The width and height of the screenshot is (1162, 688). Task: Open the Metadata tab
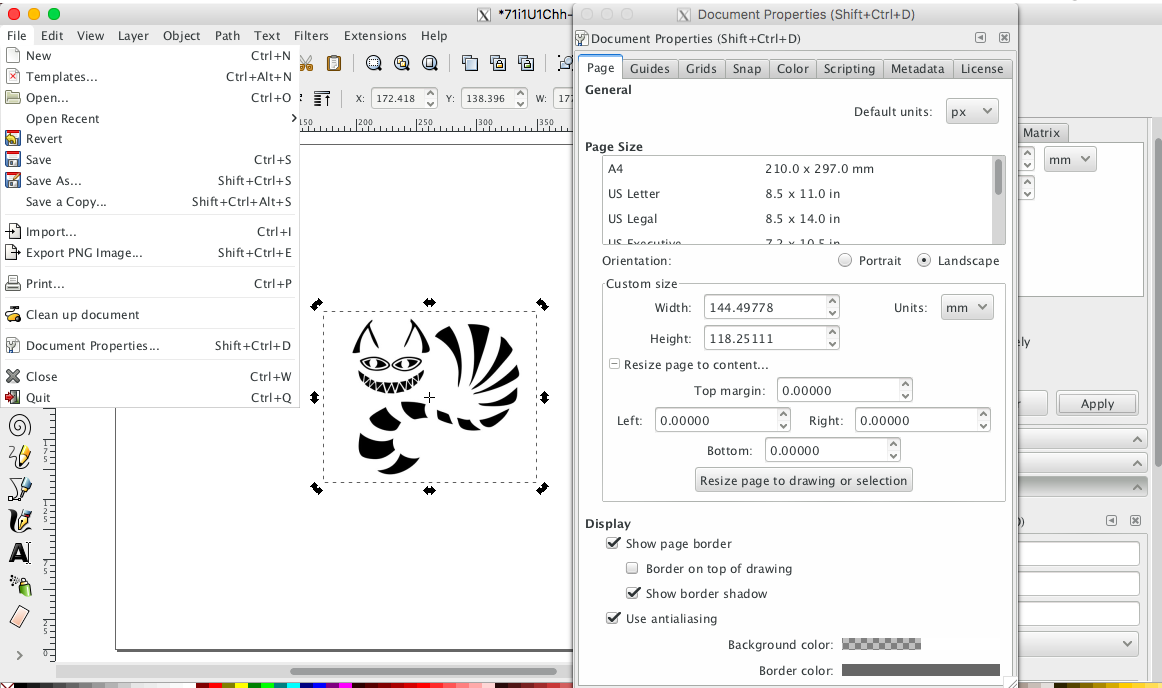917,68
